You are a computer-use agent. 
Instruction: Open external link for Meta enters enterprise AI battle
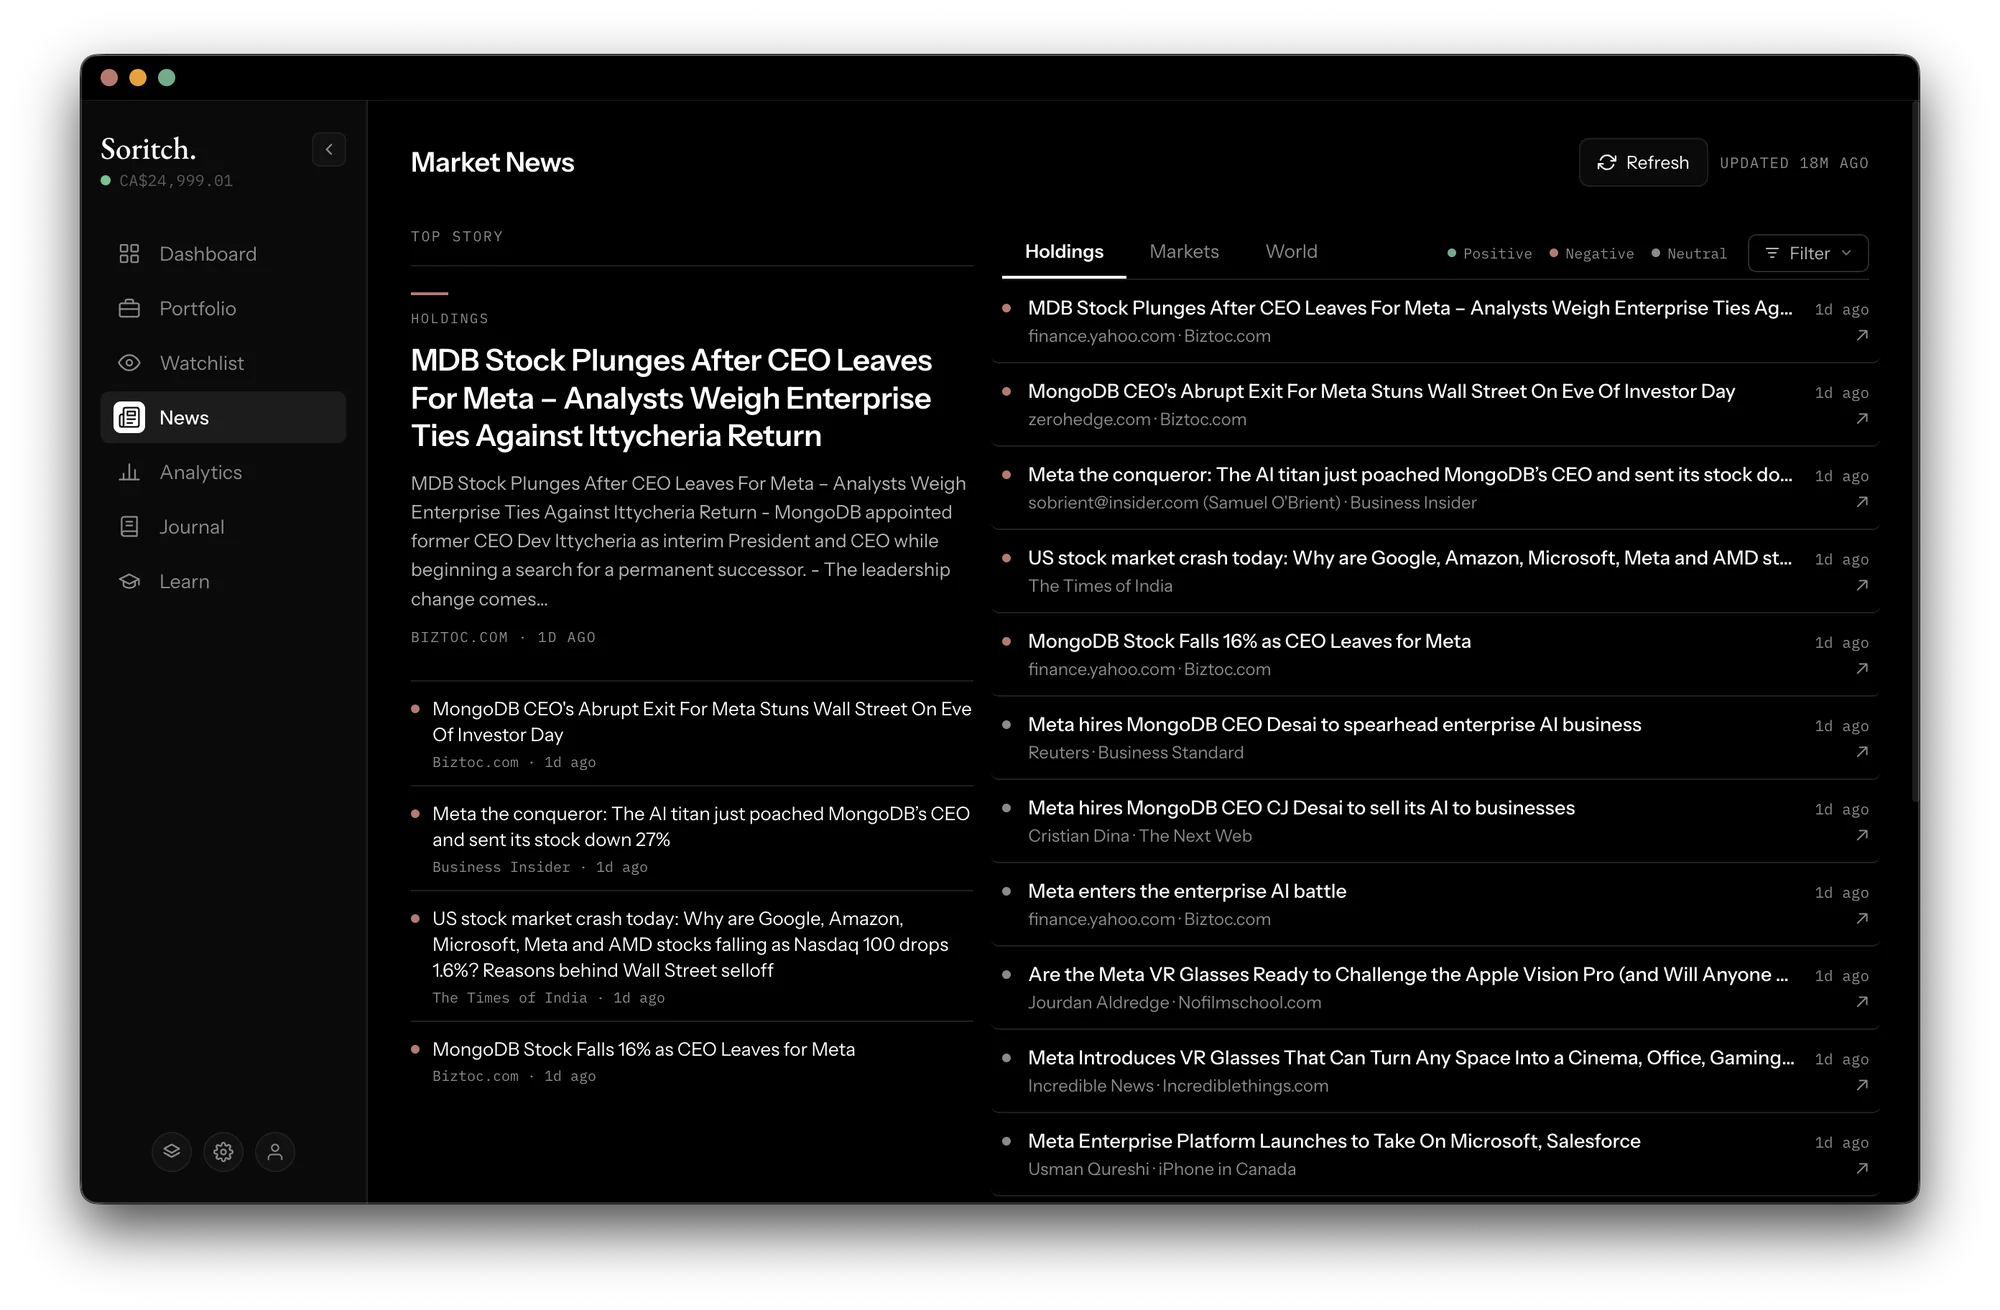click(x=1862, y=919)
